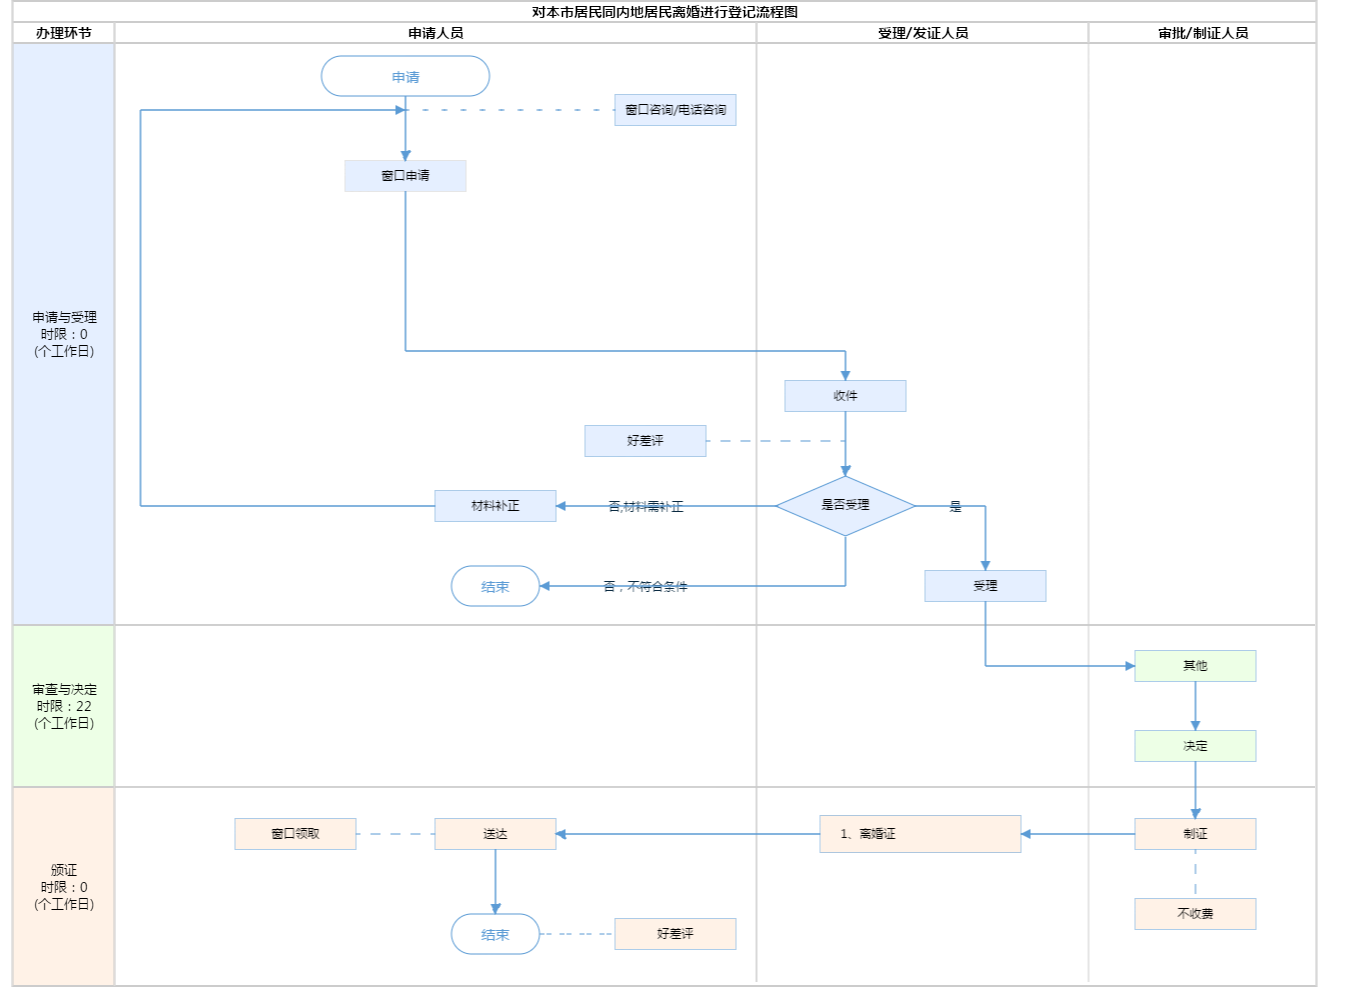Select the 窗口咨询/电话咨询 box

675,110
